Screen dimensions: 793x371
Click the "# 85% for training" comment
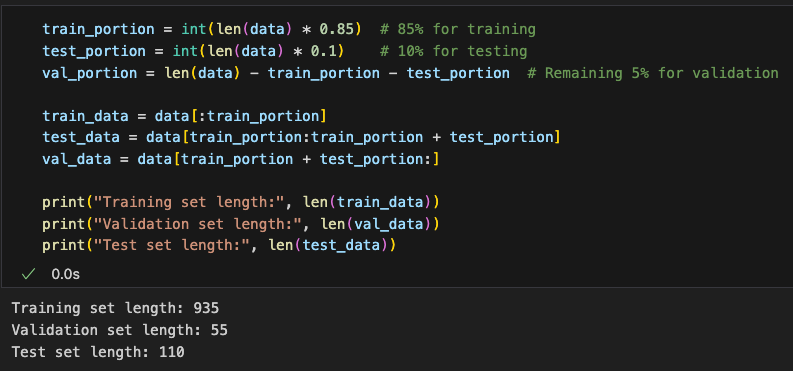458,29
